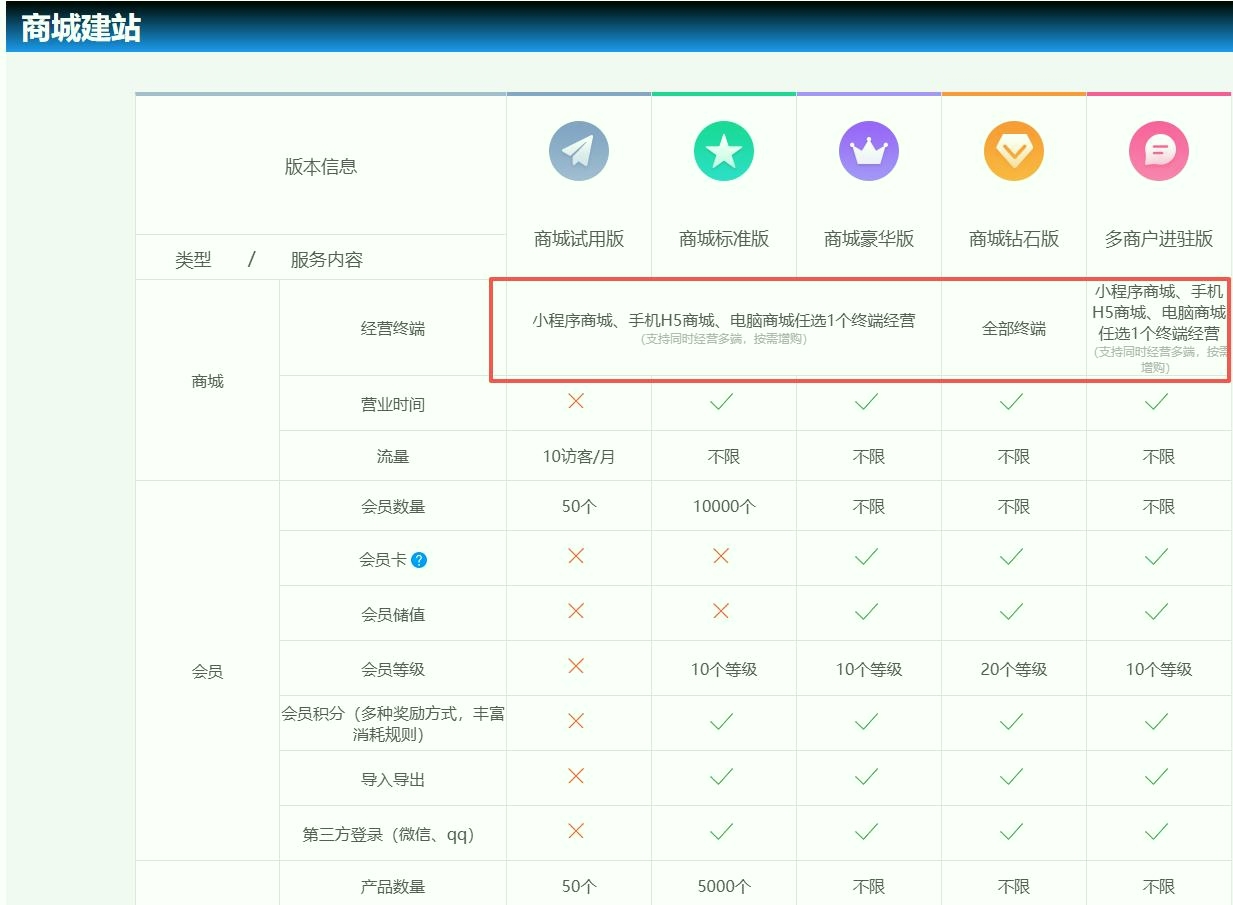Click the 10000个 cell under 会员数量
The height and width of the screenshot is (905, 1233).
click(x=722, y=506)
